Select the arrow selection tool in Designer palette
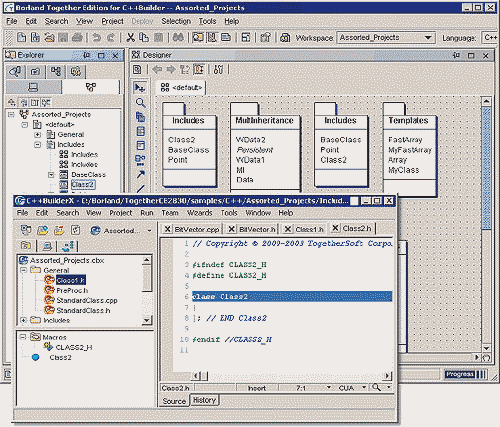 [x=140, y=88]
